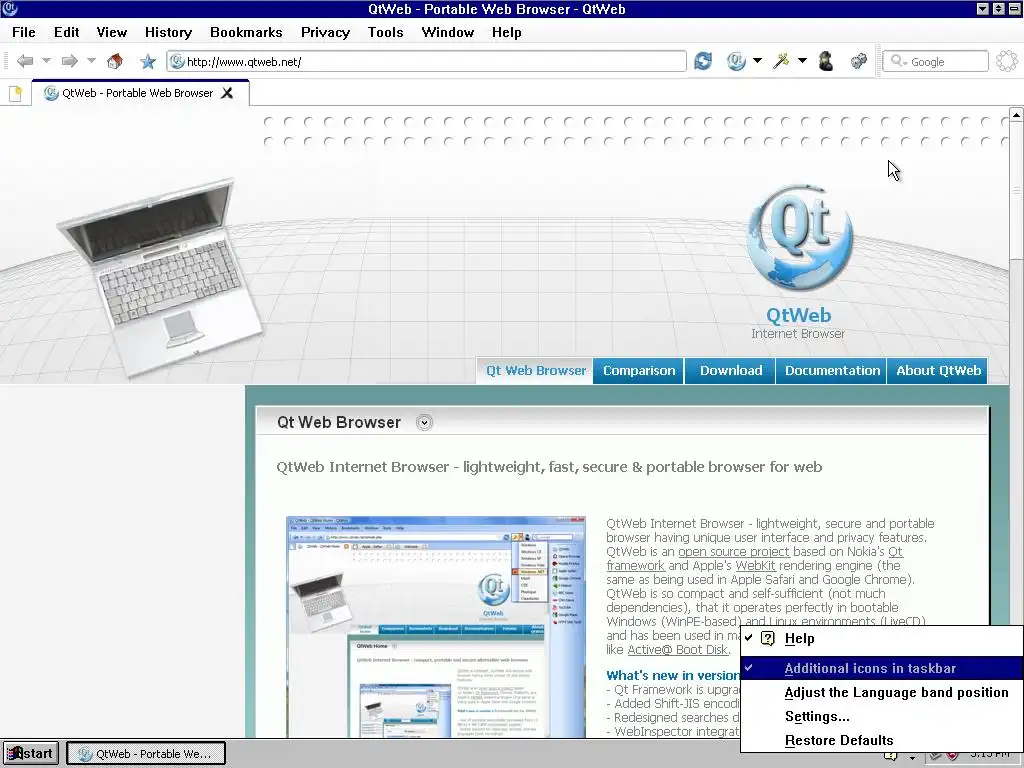The width and height of the screenshot is (1024, 768).
Task: Go to the Download page tab
Action: (731, 370)
